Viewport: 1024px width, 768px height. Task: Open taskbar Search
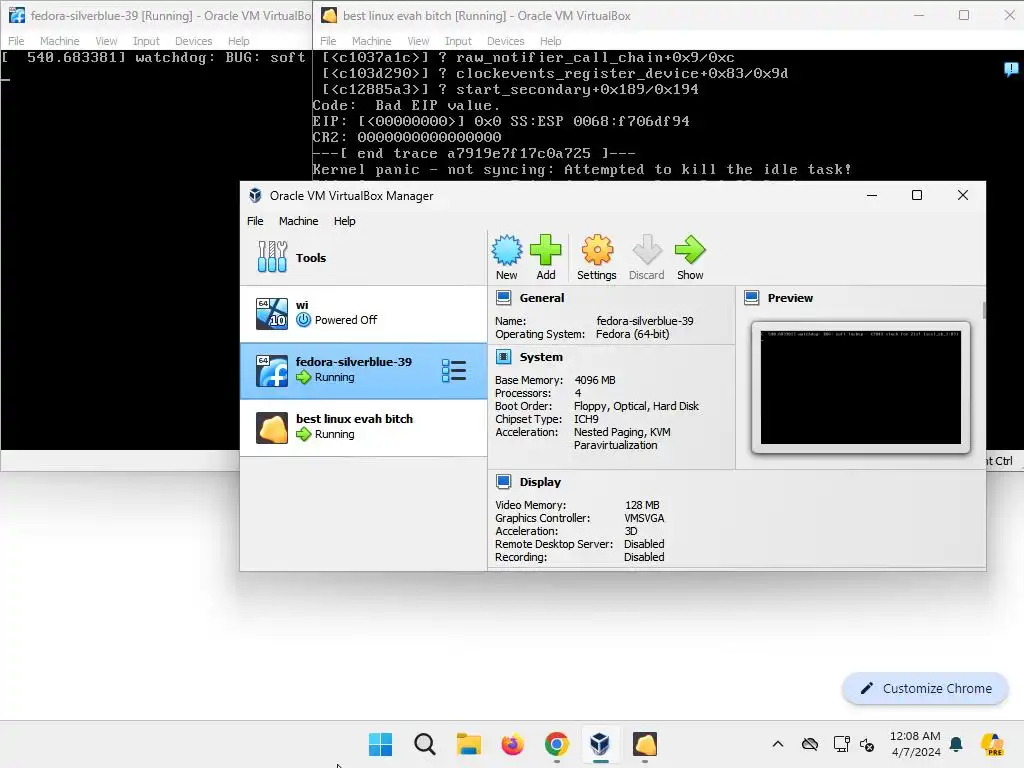tap(424, 744)
